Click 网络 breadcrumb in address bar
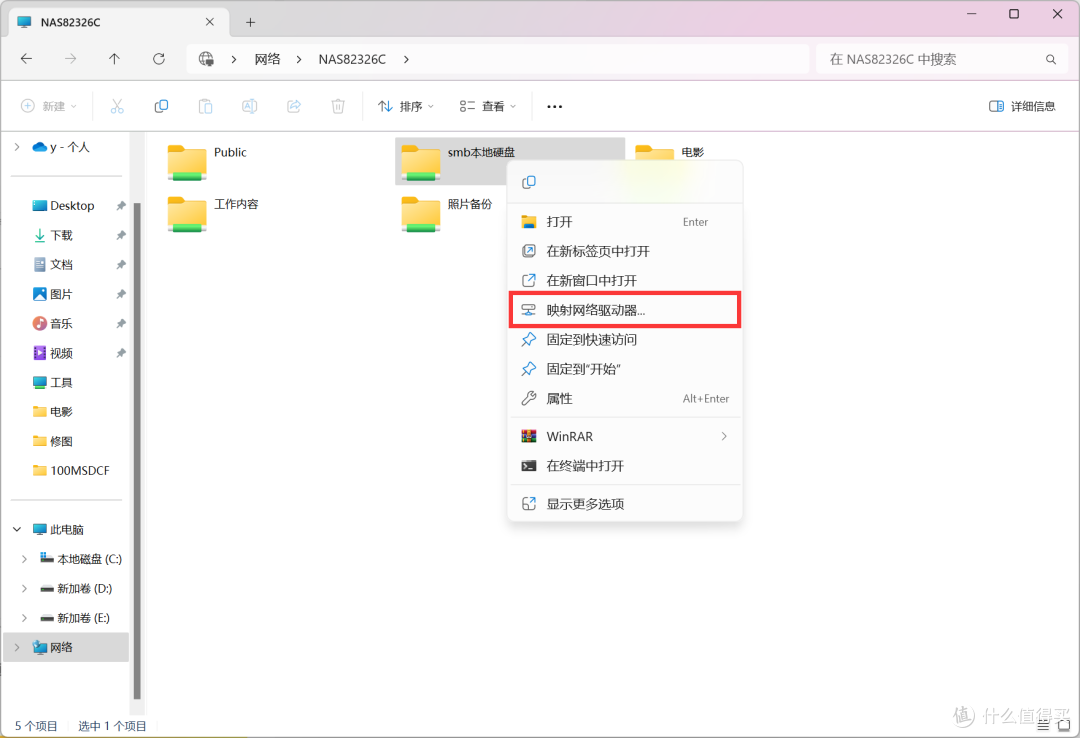1080x738 pixels. point(267,59)
